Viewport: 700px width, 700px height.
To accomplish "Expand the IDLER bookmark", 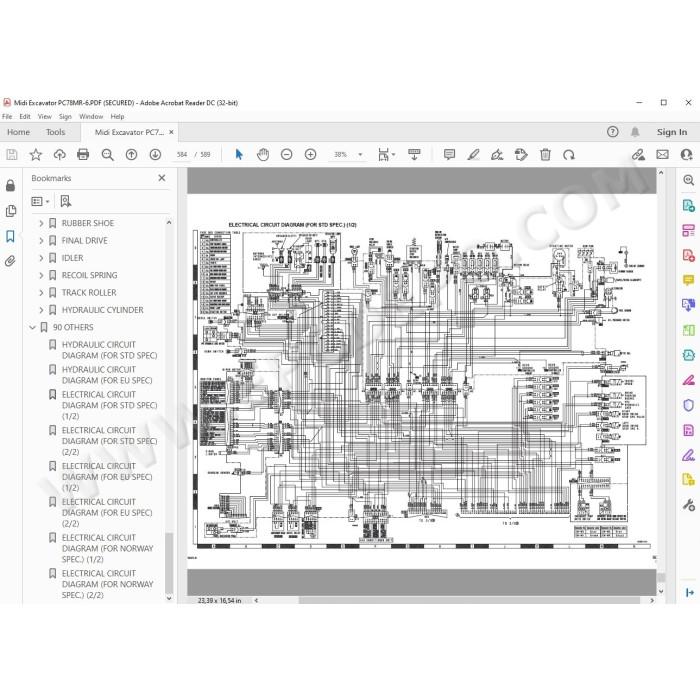I will click(x=41, y=258).
